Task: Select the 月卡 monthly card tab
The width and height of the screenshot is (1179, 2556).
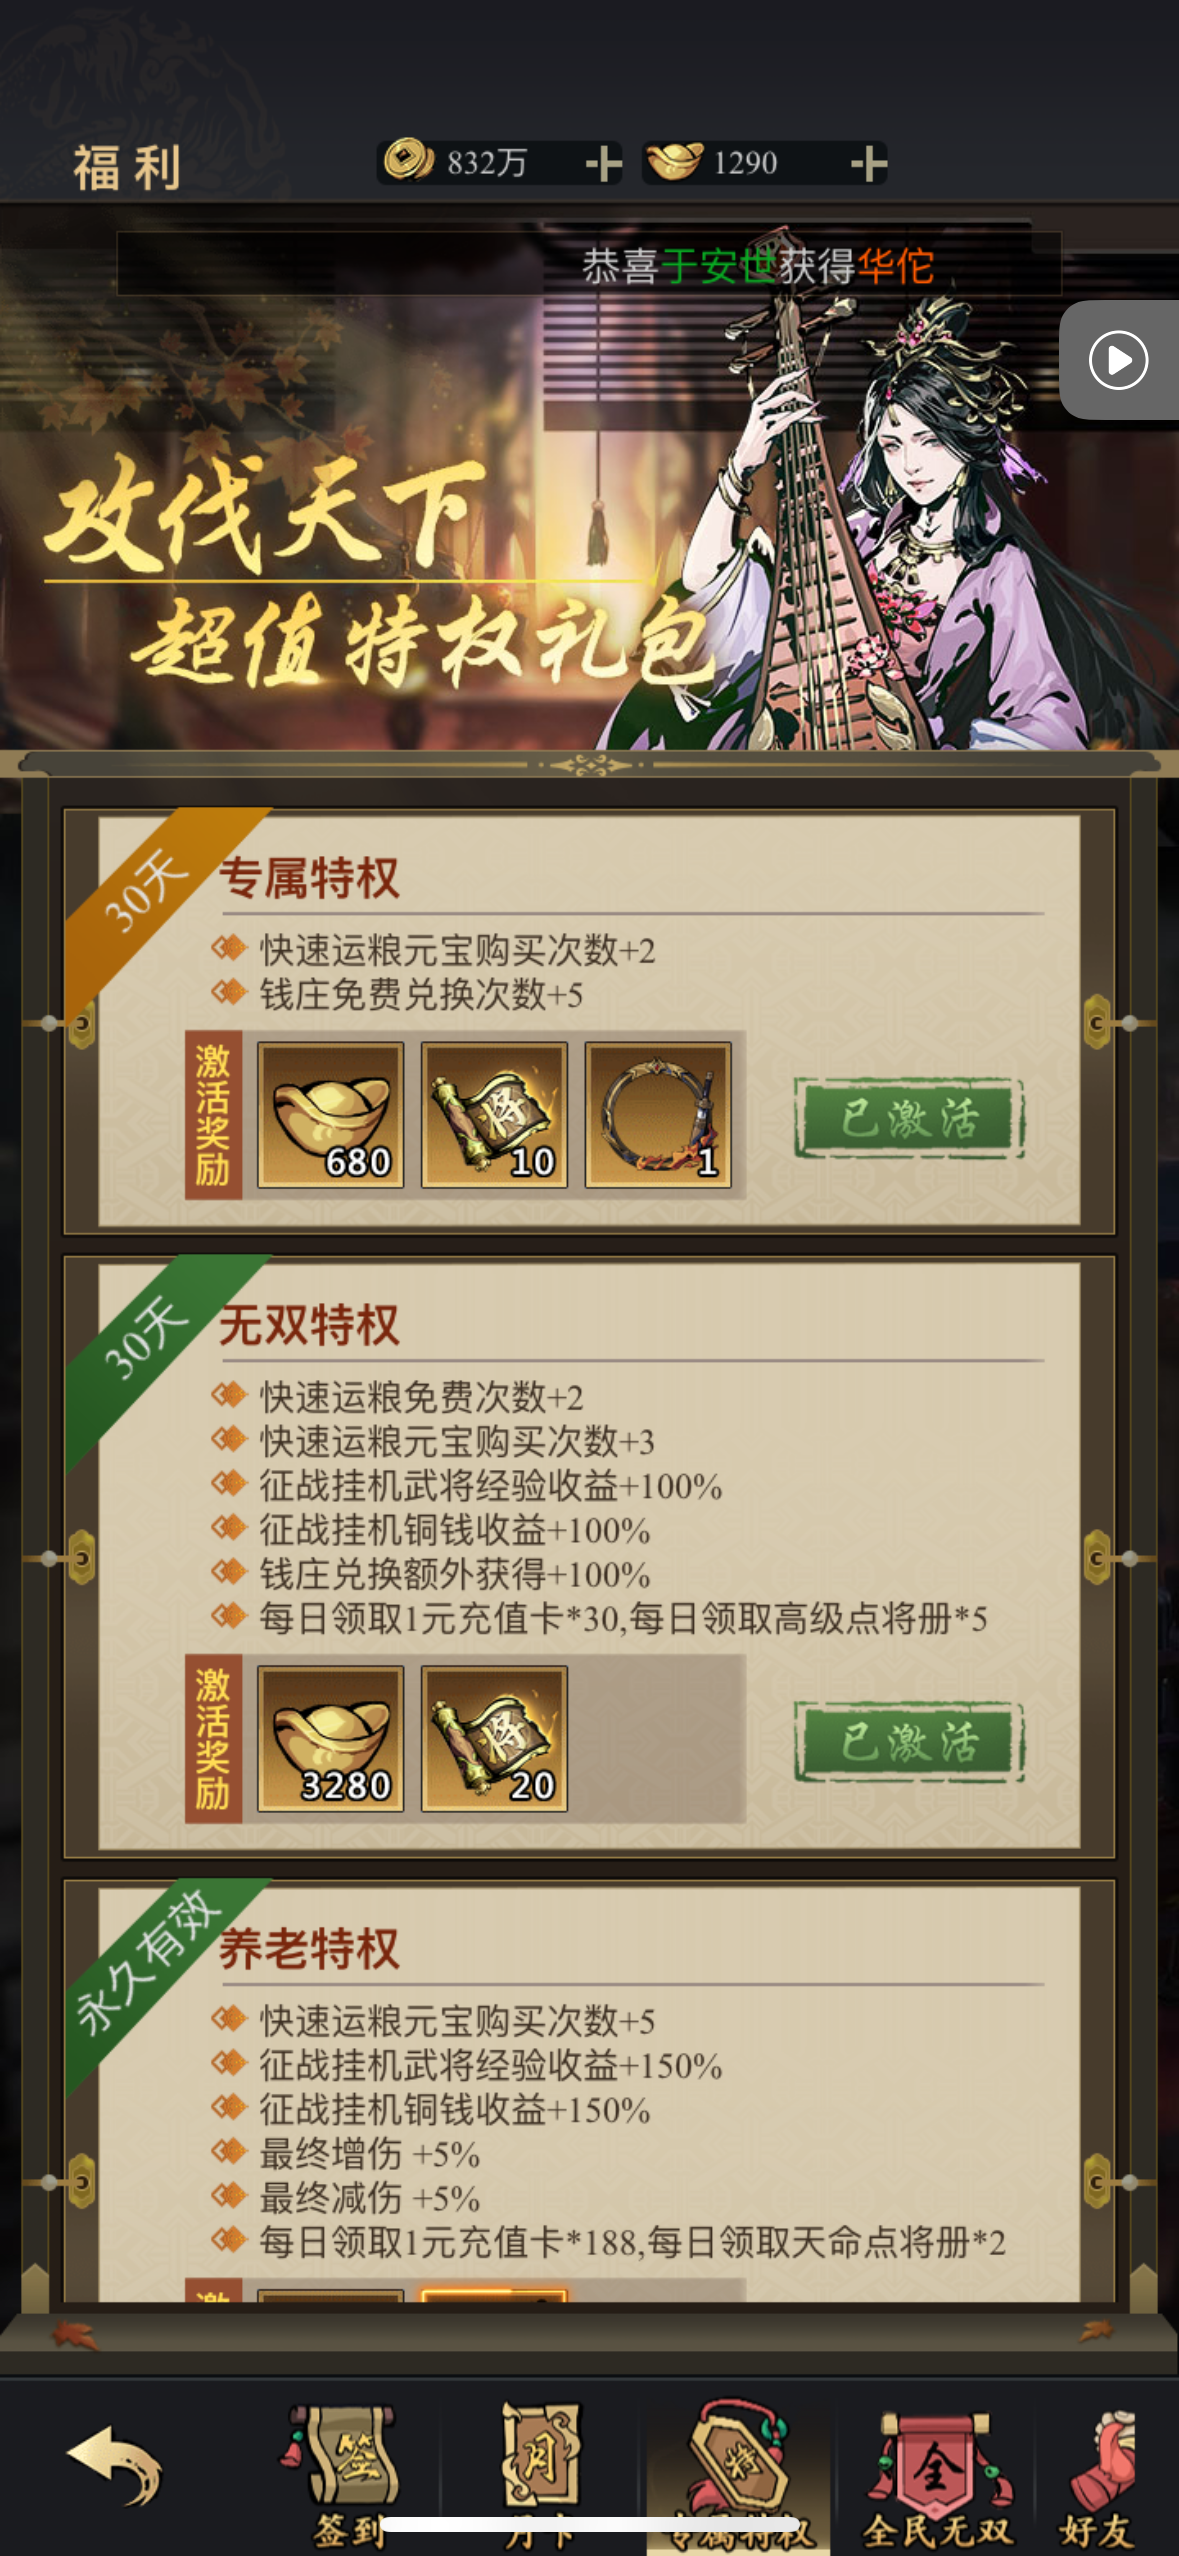Action: pos(540,2474)
